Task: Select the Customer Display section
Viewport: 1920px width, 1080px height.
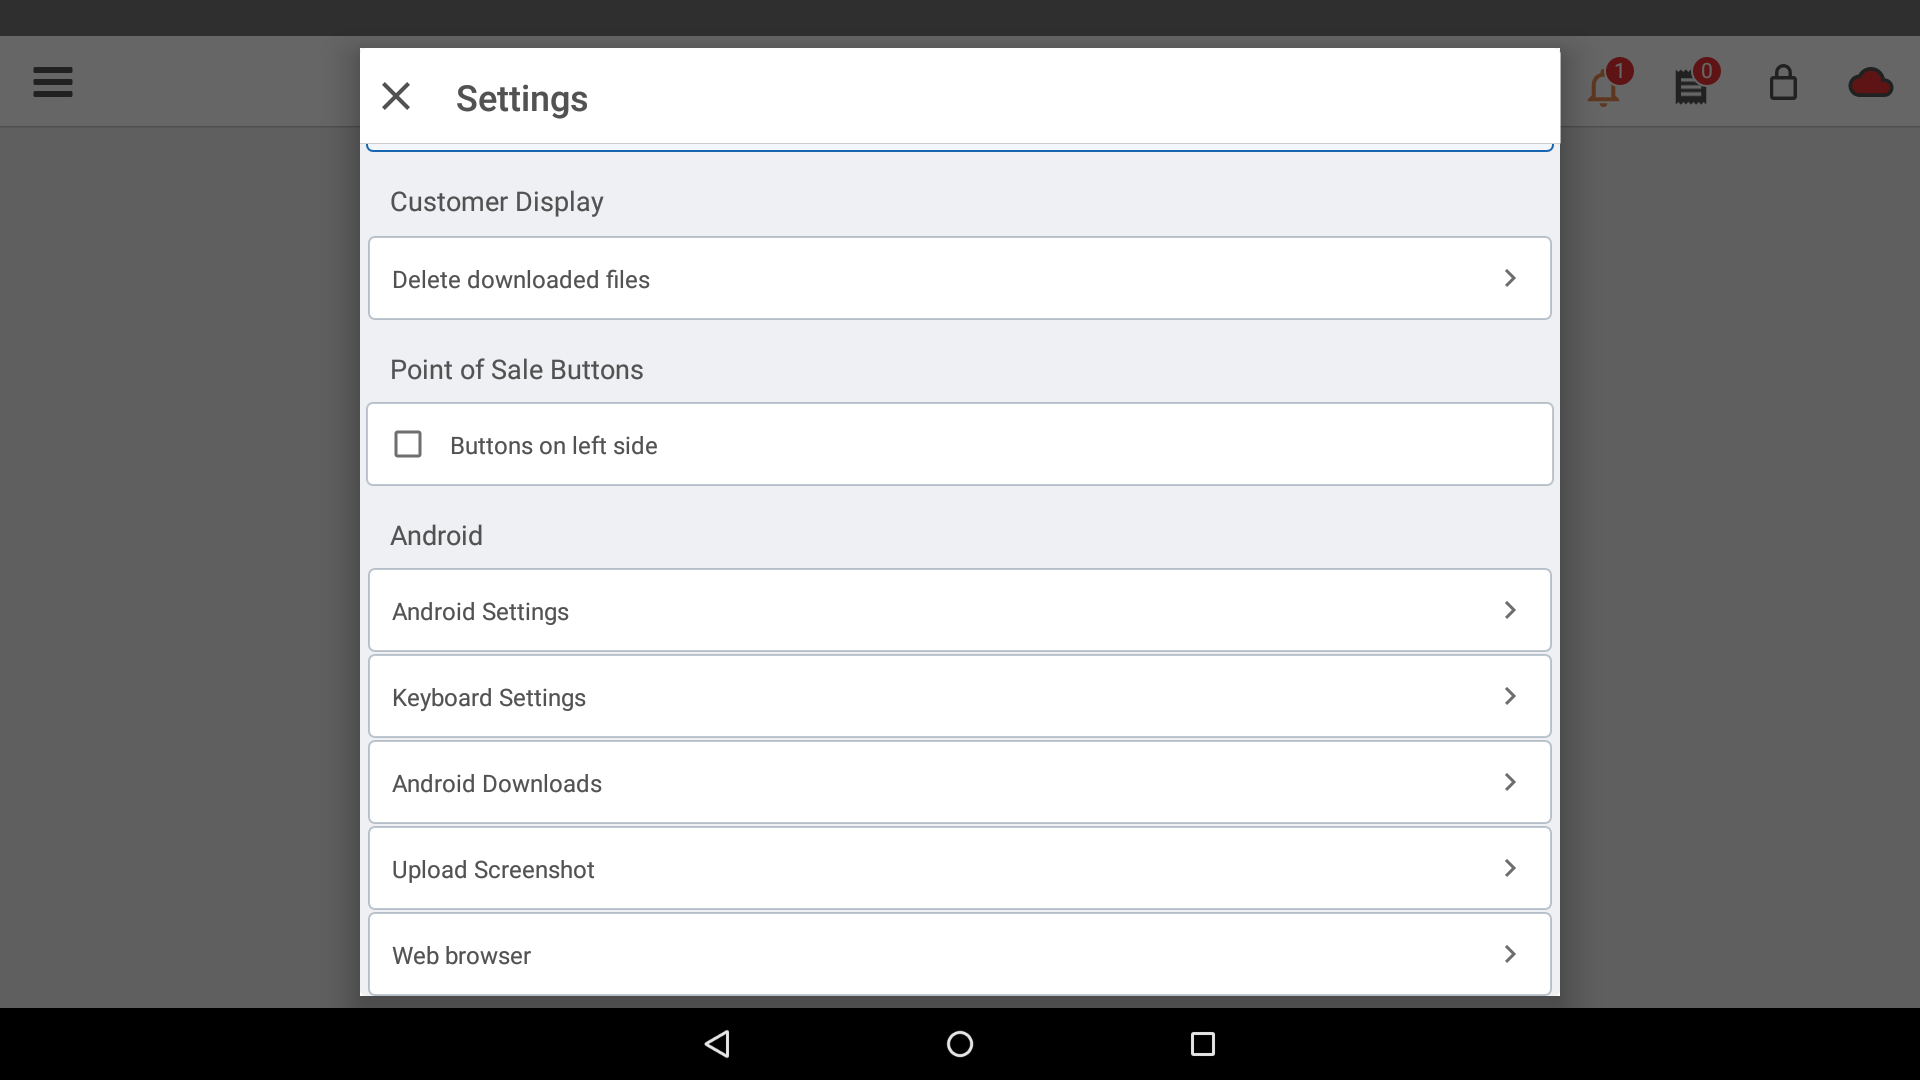Action: click(497, 202)
